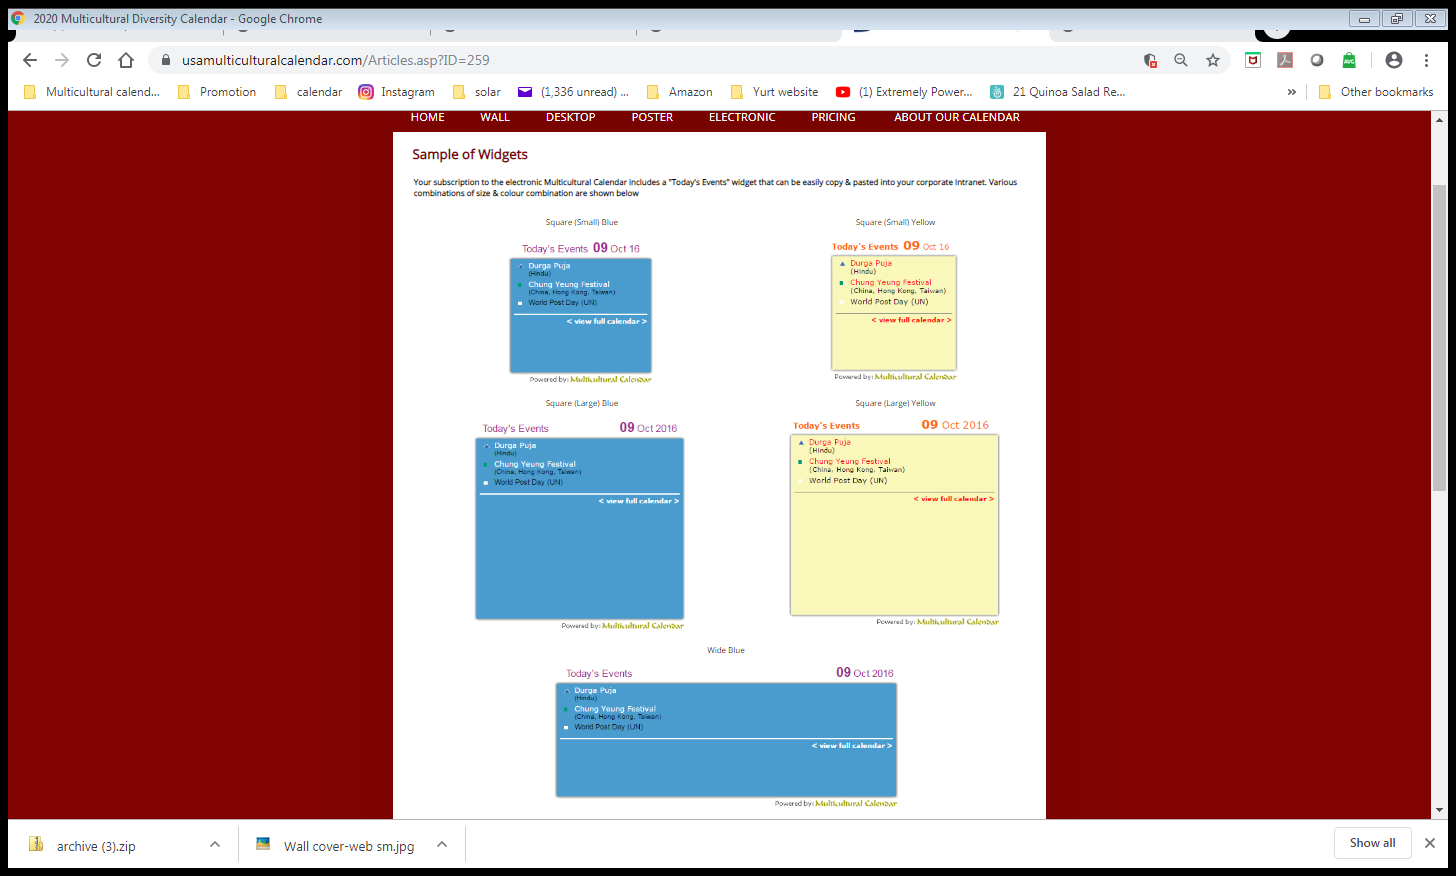
Task: Go back using the browser back arrow
Action: coord(30,60)
